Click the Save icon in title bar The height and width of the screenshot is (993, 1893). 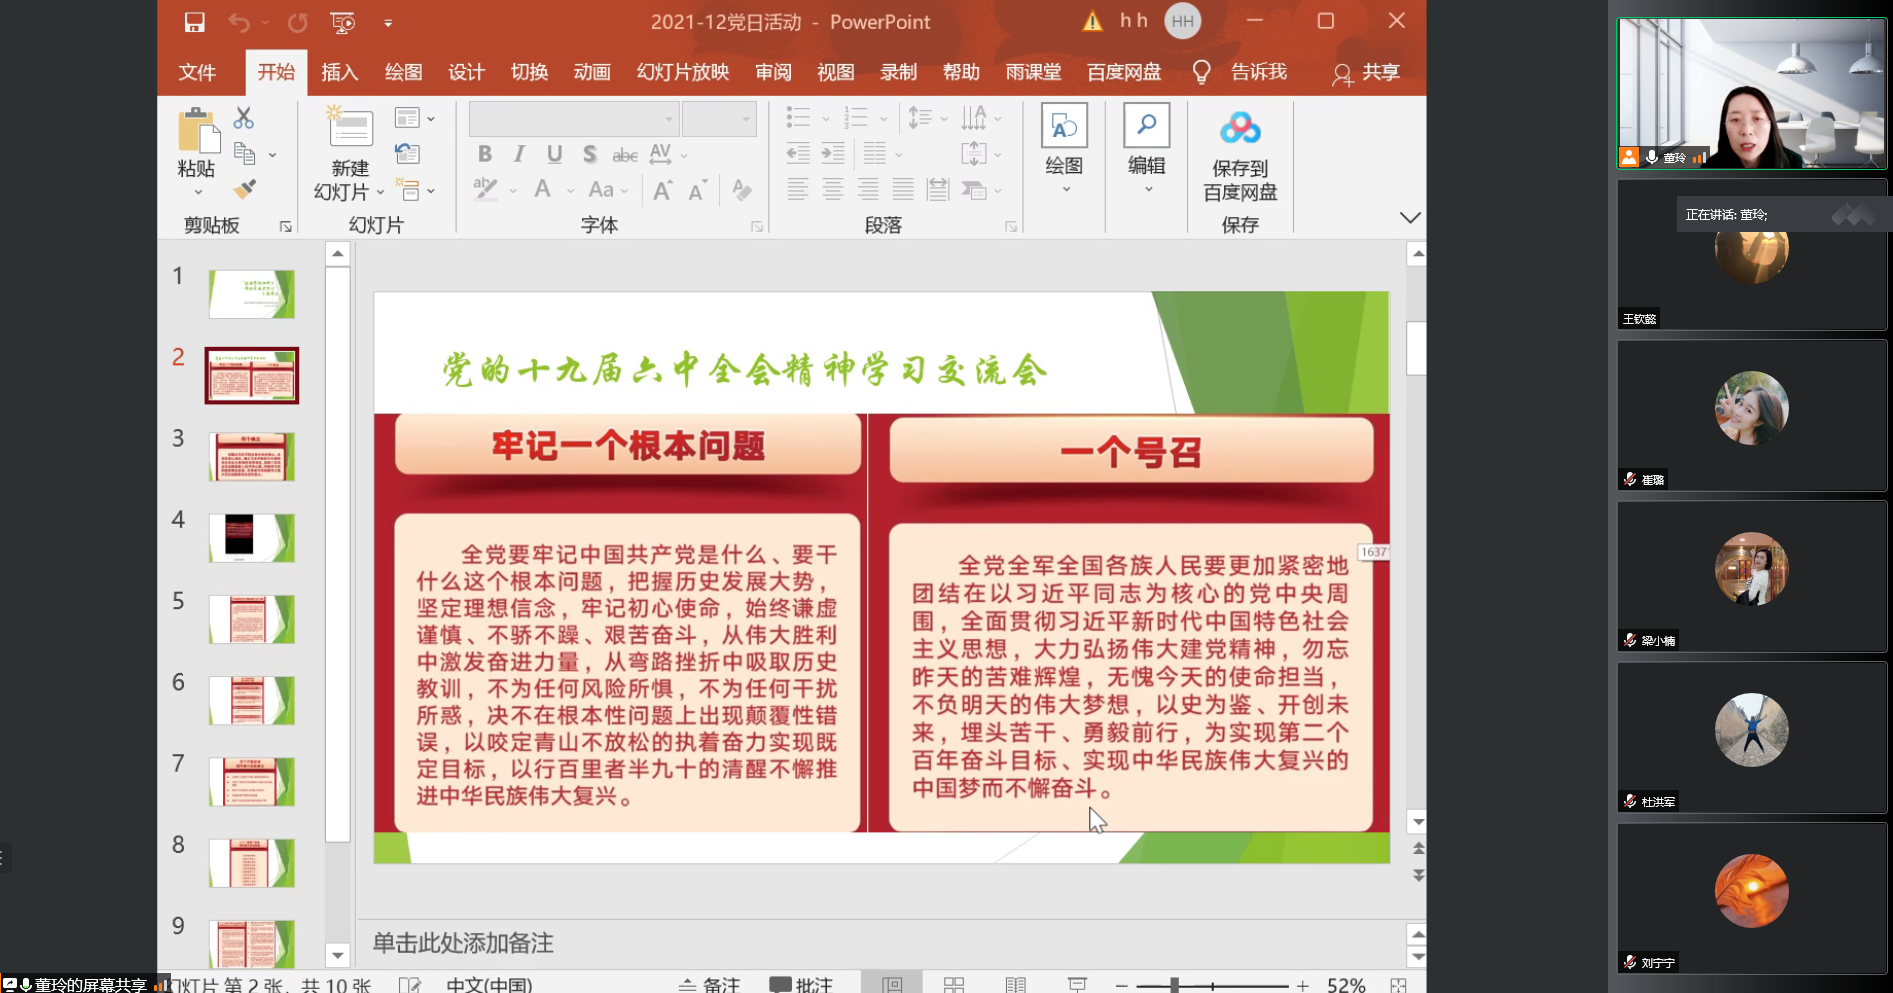click(194, 22)
